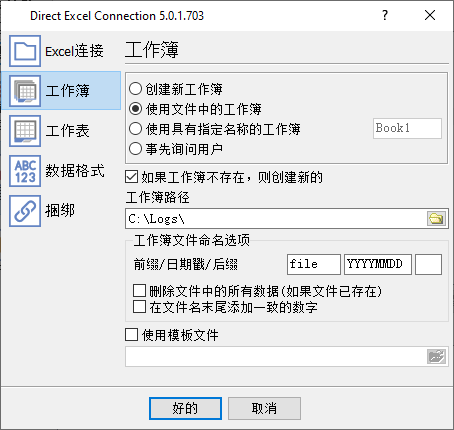Click the 工作簿文件命名选项 group title
The image size is (454, 430).
coord(192,240)
